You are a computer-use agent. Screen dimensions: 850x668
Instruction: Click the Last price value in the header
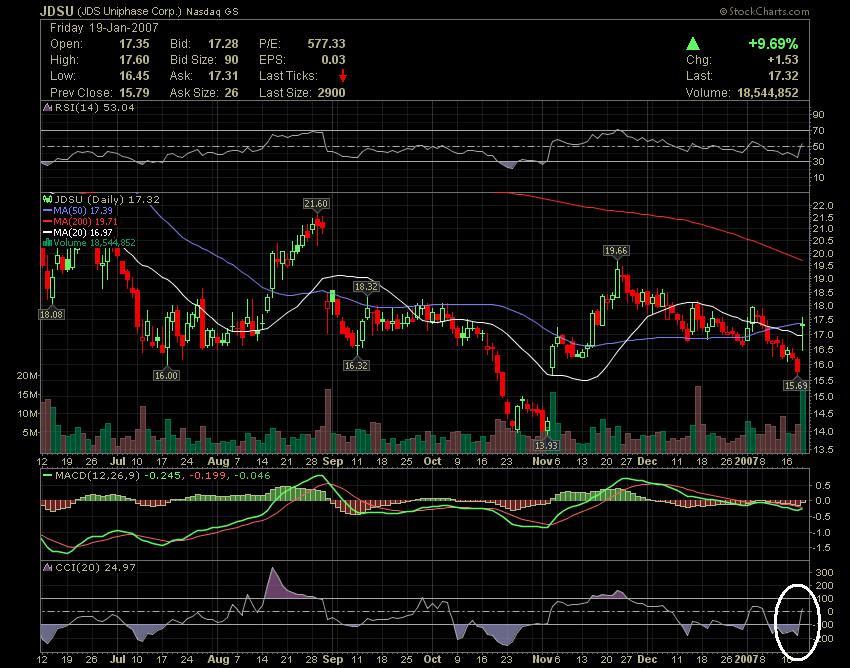[783, 76]
